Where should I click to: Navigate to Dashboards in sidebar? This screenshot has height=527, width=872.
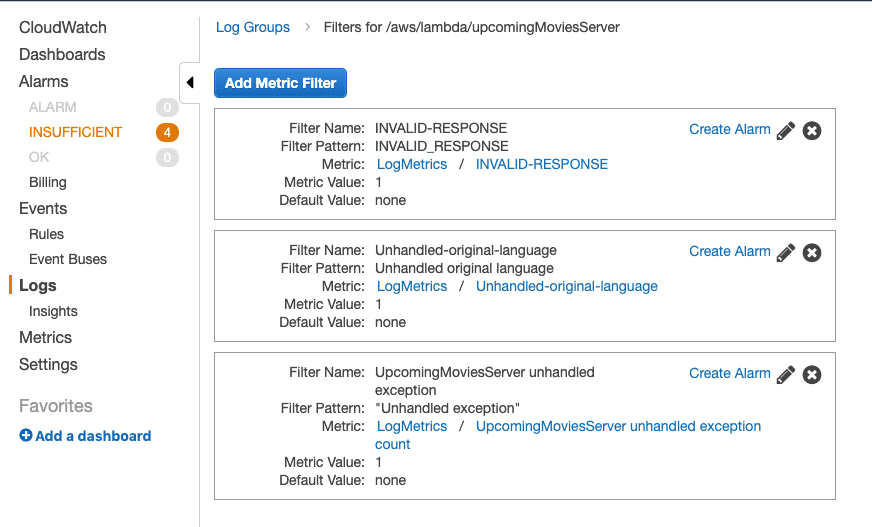coord(62,54)
